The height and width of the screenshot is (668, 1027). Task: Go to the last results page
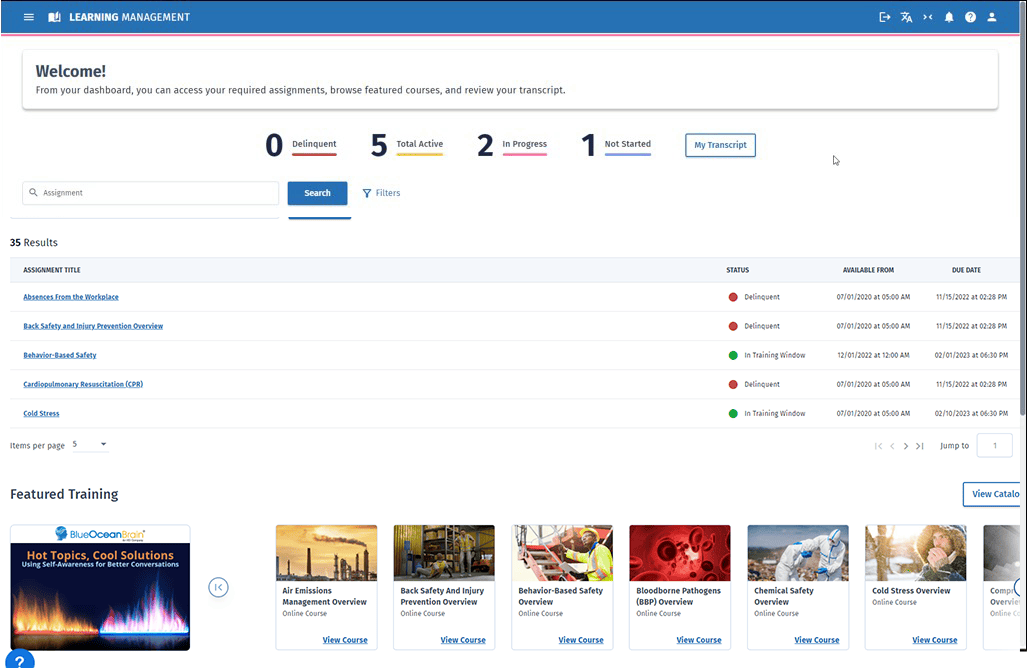920,446
